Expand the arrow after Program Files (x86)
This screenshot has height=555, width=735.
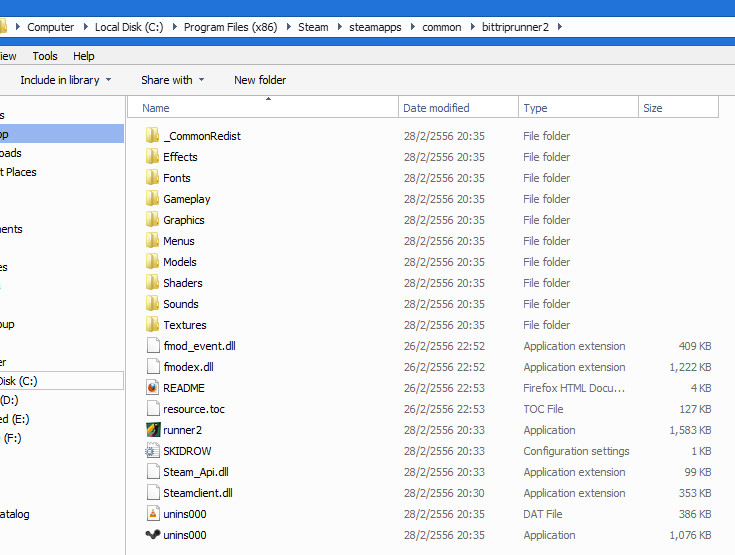pos(288,27)
